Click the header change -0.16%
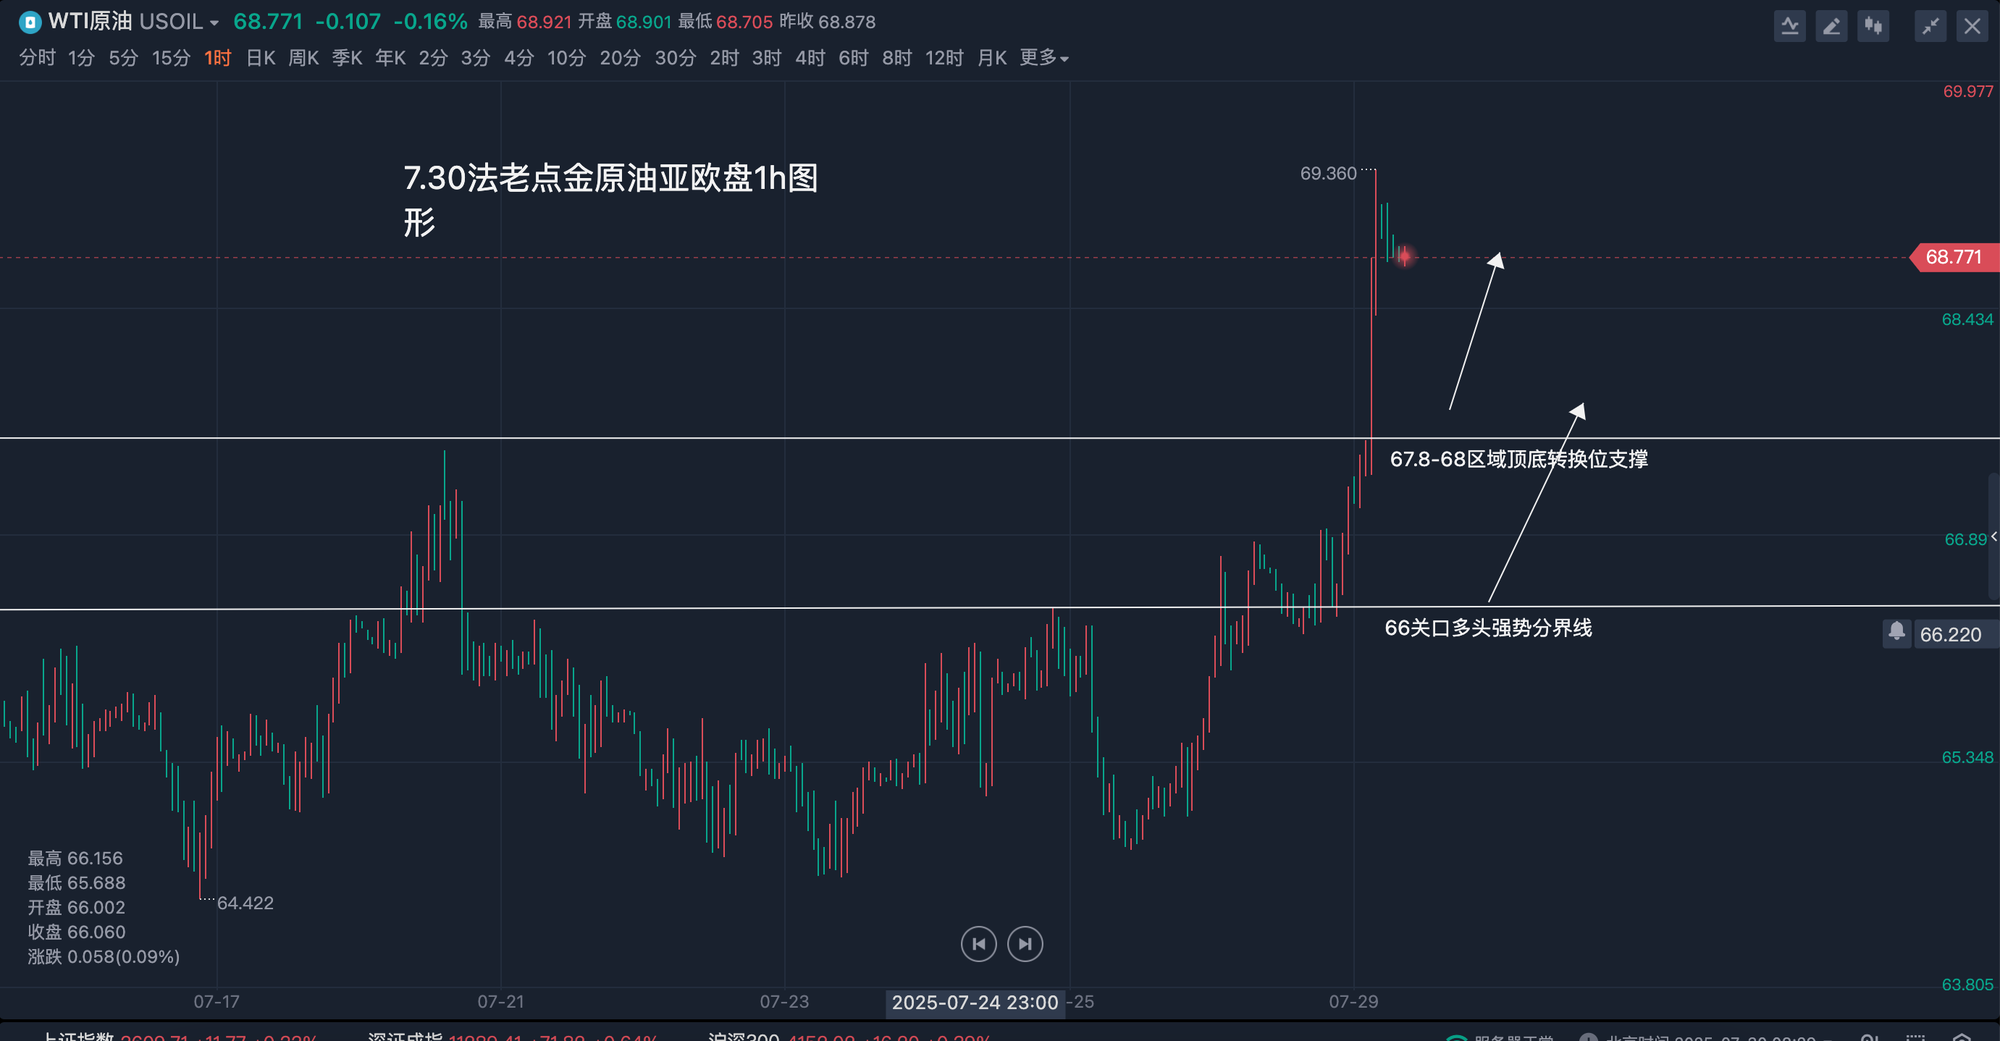Screen dimensions: 2000x1041 tap(430, 21)
